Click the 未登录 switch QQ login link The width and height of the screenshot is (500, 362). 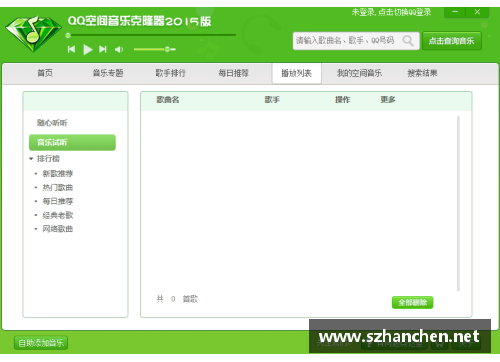click(391, 12)
